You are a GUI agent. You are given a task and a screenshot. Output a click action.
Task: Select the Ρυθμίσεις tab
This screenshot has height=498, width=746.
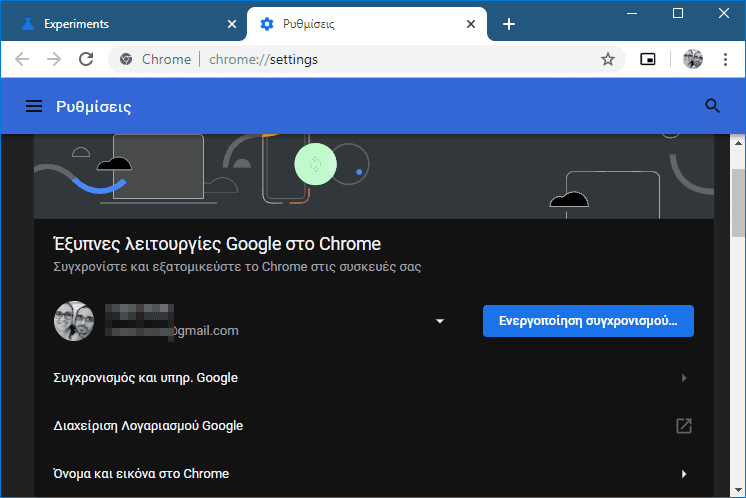[x=367, y=24]
